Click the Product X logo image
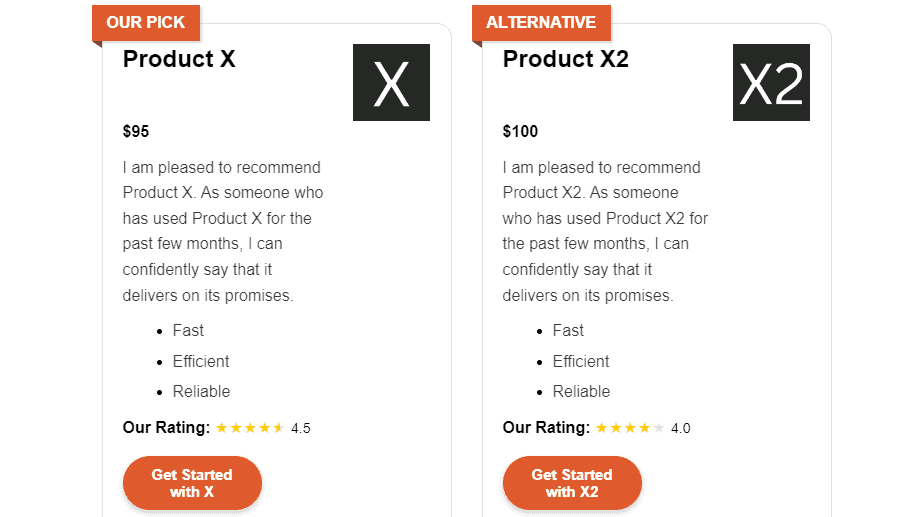The image size is (918, 517). click(x=391, y=83)
